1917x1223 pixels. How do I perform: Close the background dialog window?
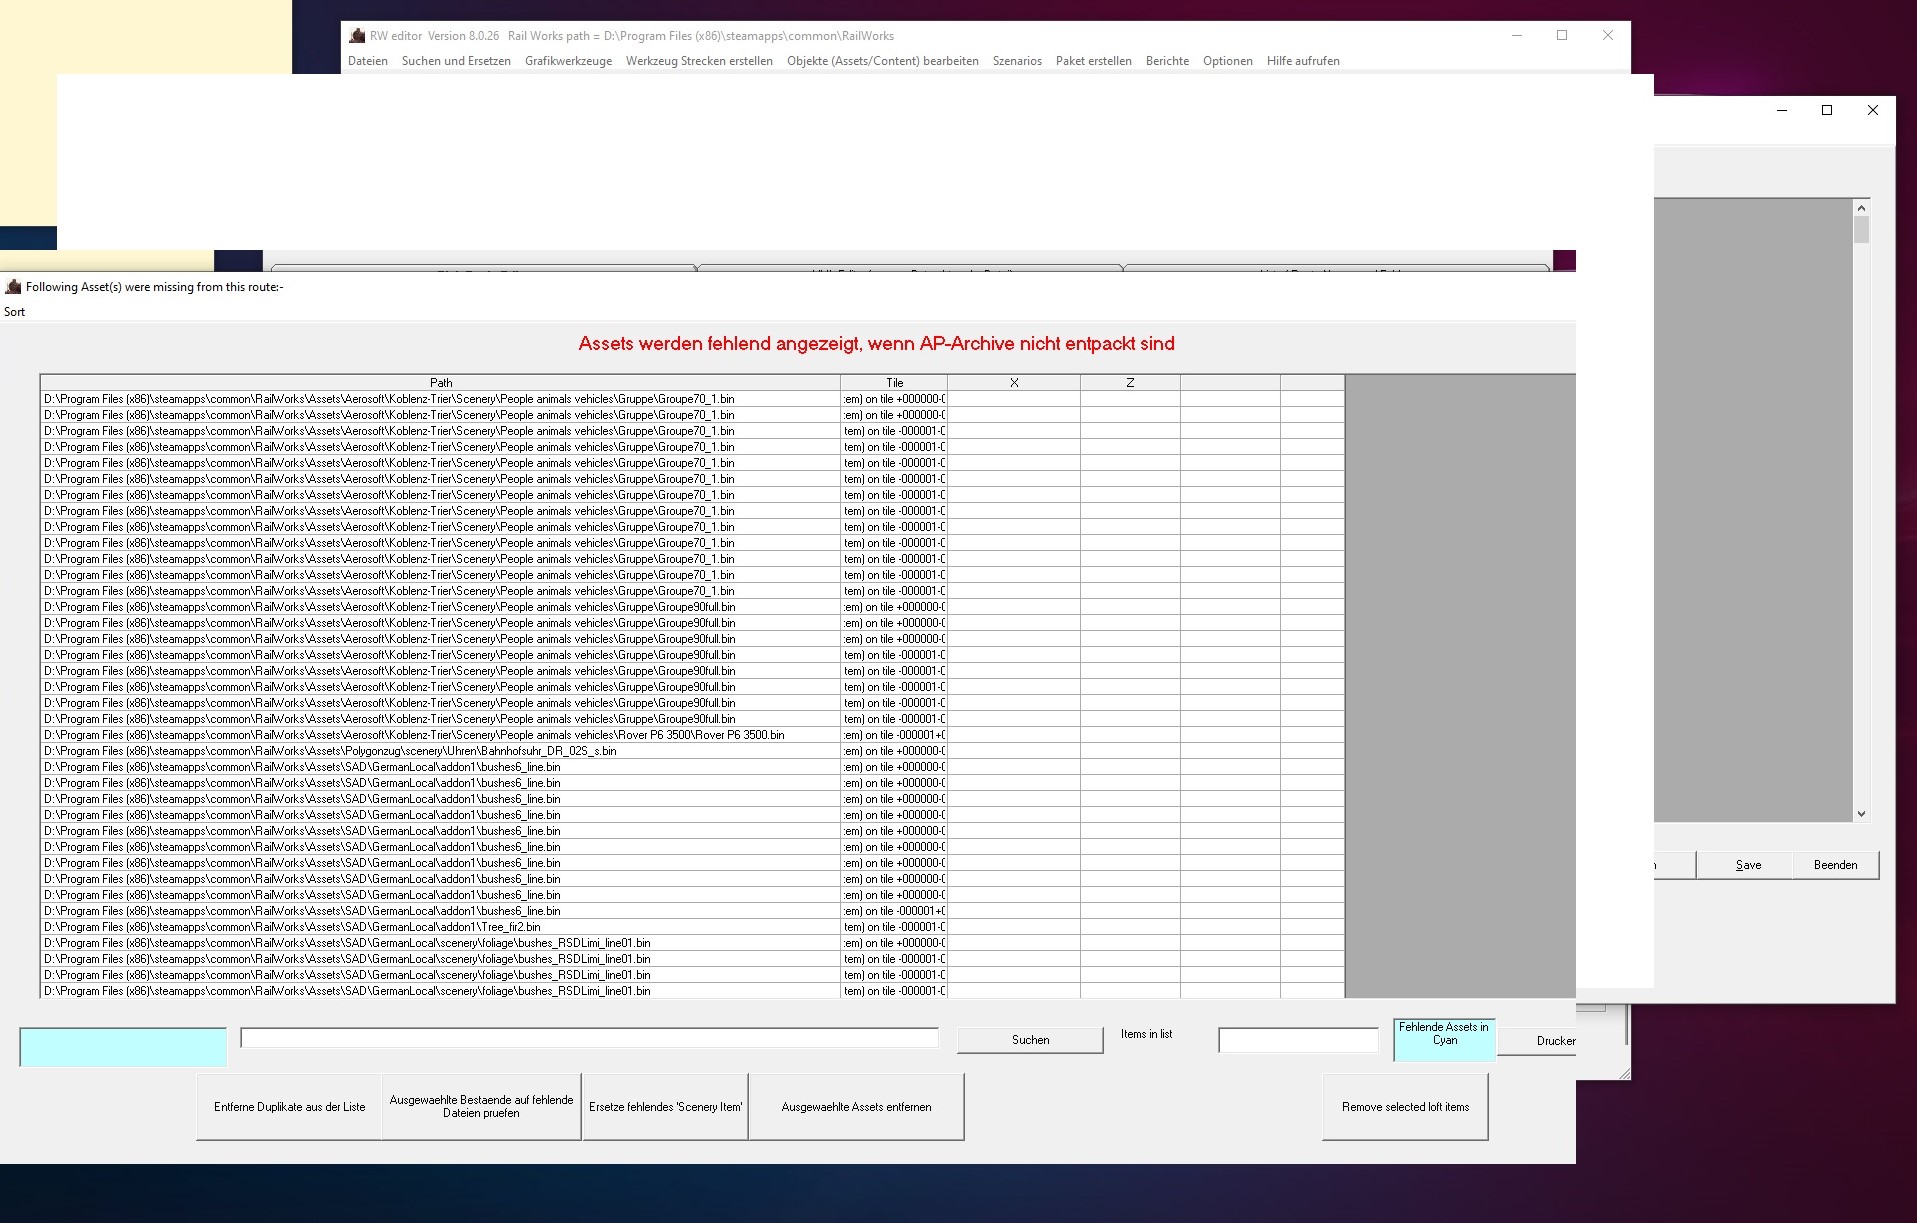1873,110
